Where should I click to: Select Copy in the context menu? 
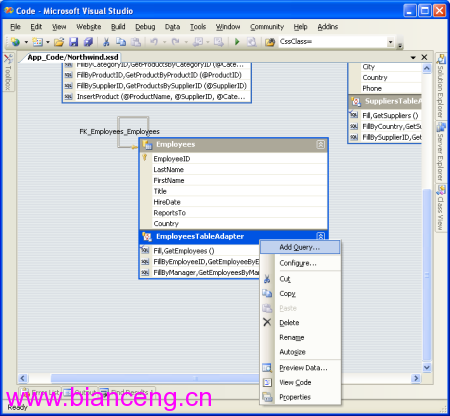(x=300, y=293)
